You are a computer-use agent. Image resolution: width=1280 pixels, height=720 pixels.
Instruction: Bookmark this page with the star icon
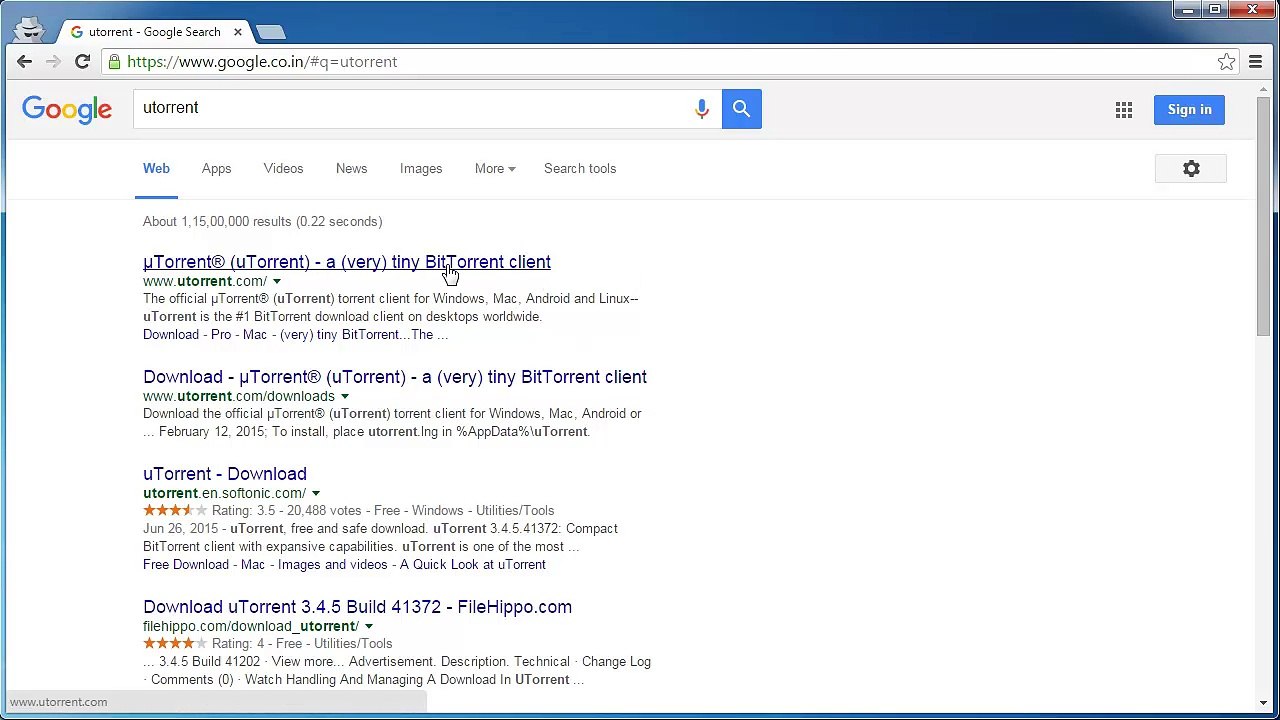point(1226,62)
